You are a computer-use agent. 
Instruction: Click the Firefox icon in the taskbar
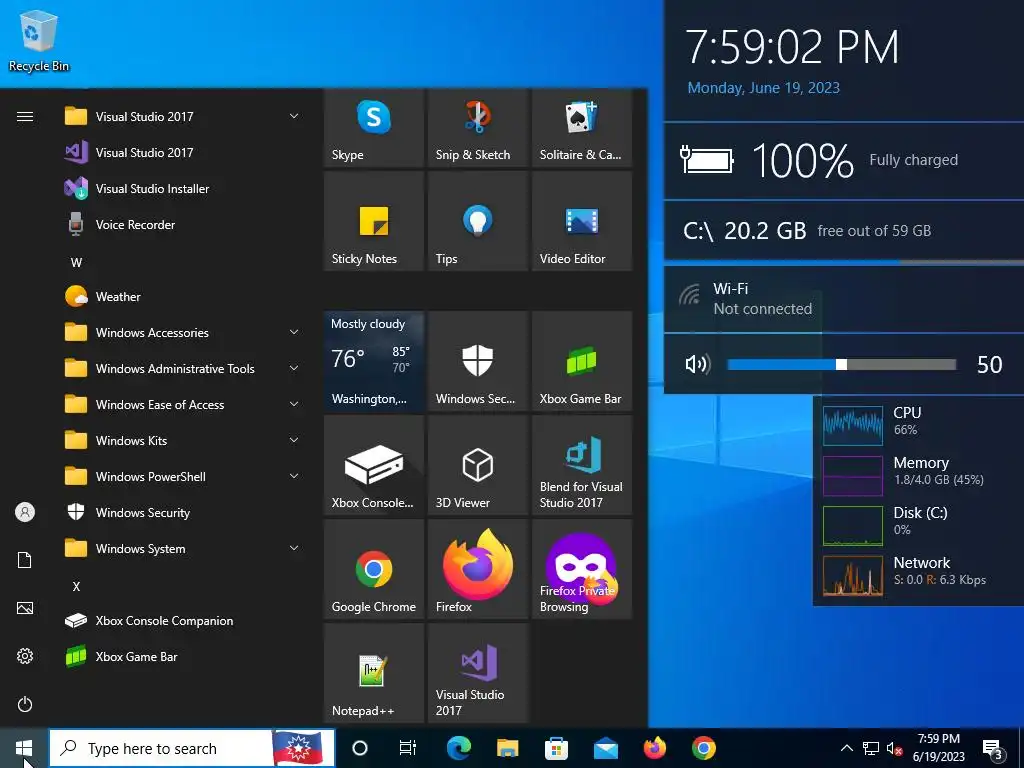click(x=654, y=748)
